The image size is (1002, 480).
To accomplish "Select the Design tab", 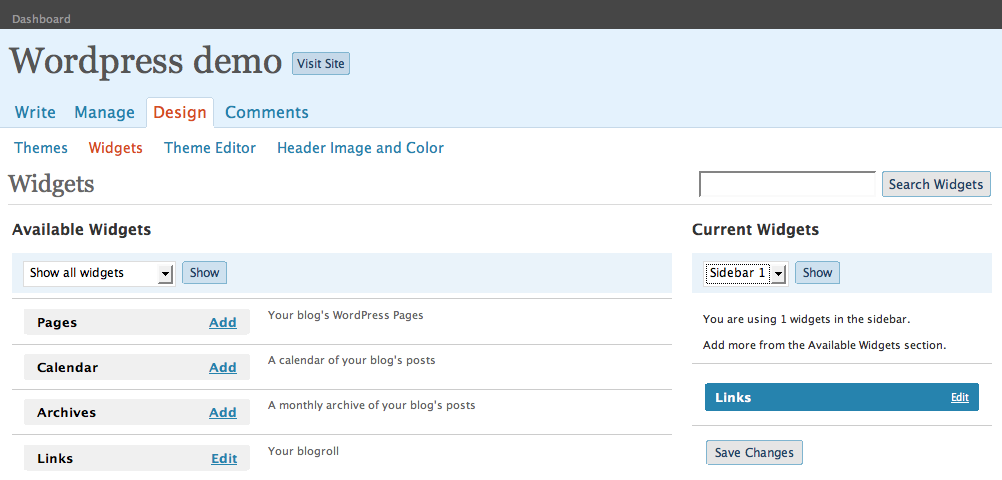I will [180, 112].
